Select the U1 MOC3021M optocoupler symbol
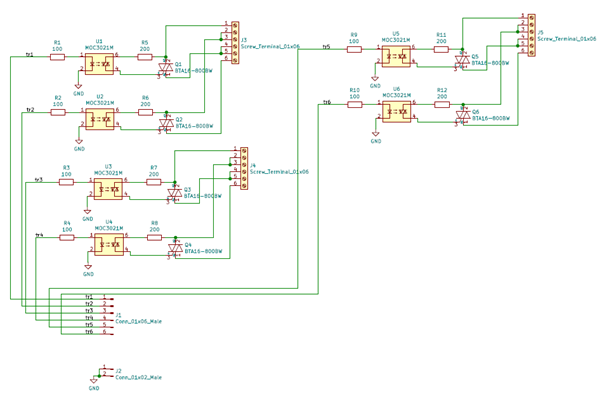 pos(99,62)
